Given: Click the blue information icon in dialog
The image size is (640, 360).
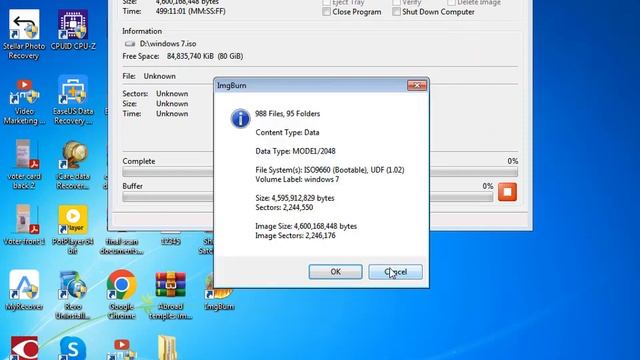Looking at the screenshot, I should [x=240, y=118].
